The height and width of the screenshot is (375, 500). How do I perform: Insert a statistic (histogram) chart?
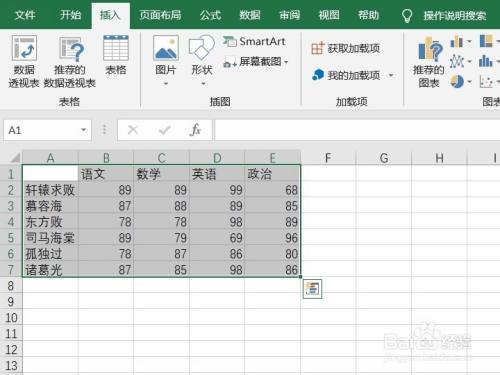point(485,61)
